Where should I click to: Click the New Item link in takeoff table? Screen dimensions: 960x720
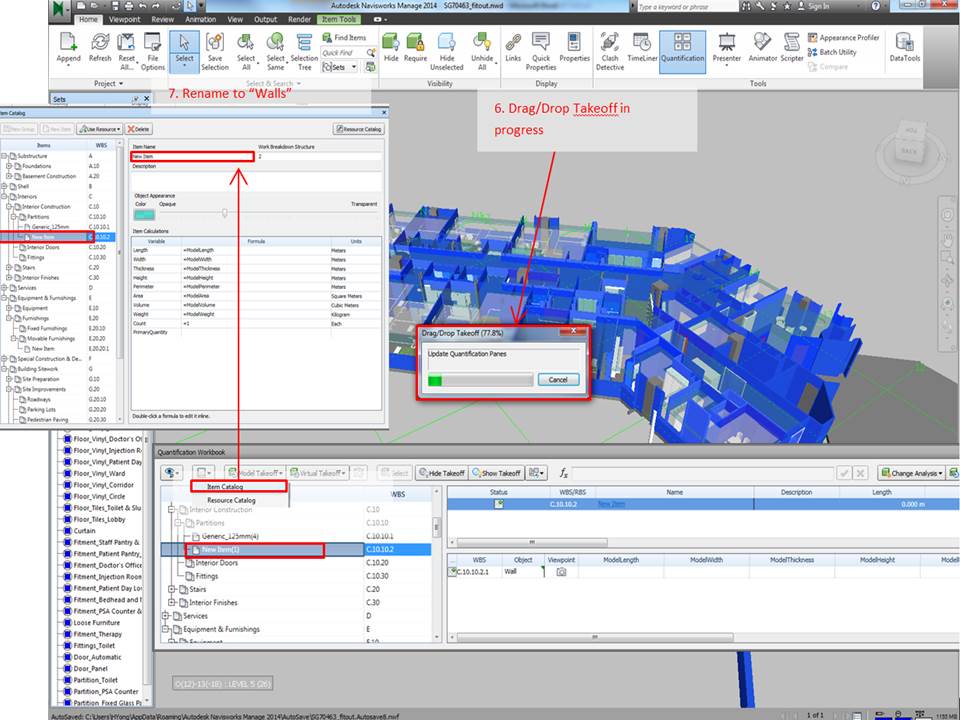click(611, 504)
